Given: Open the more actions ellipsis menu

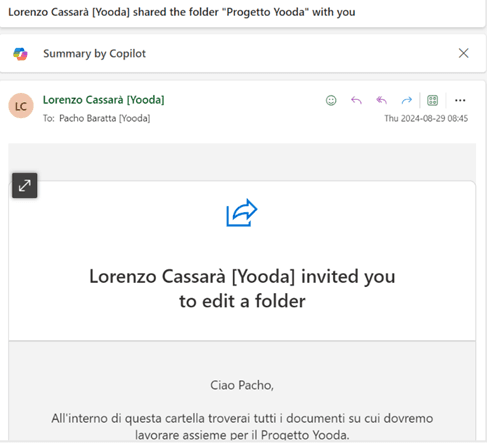Looking at the screenshot, I should pyautogui.click(x=460, y=100).
